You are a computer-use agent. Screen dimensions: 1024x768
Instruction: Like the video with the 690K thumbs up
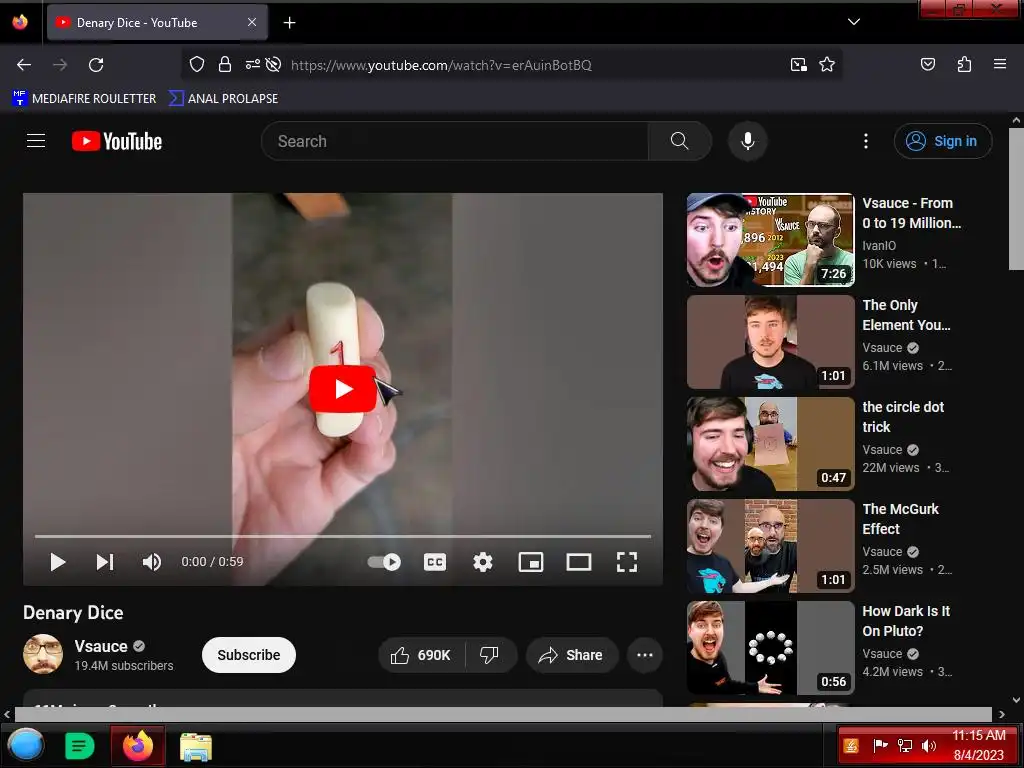pyautogui.click(x=421, y=655)
